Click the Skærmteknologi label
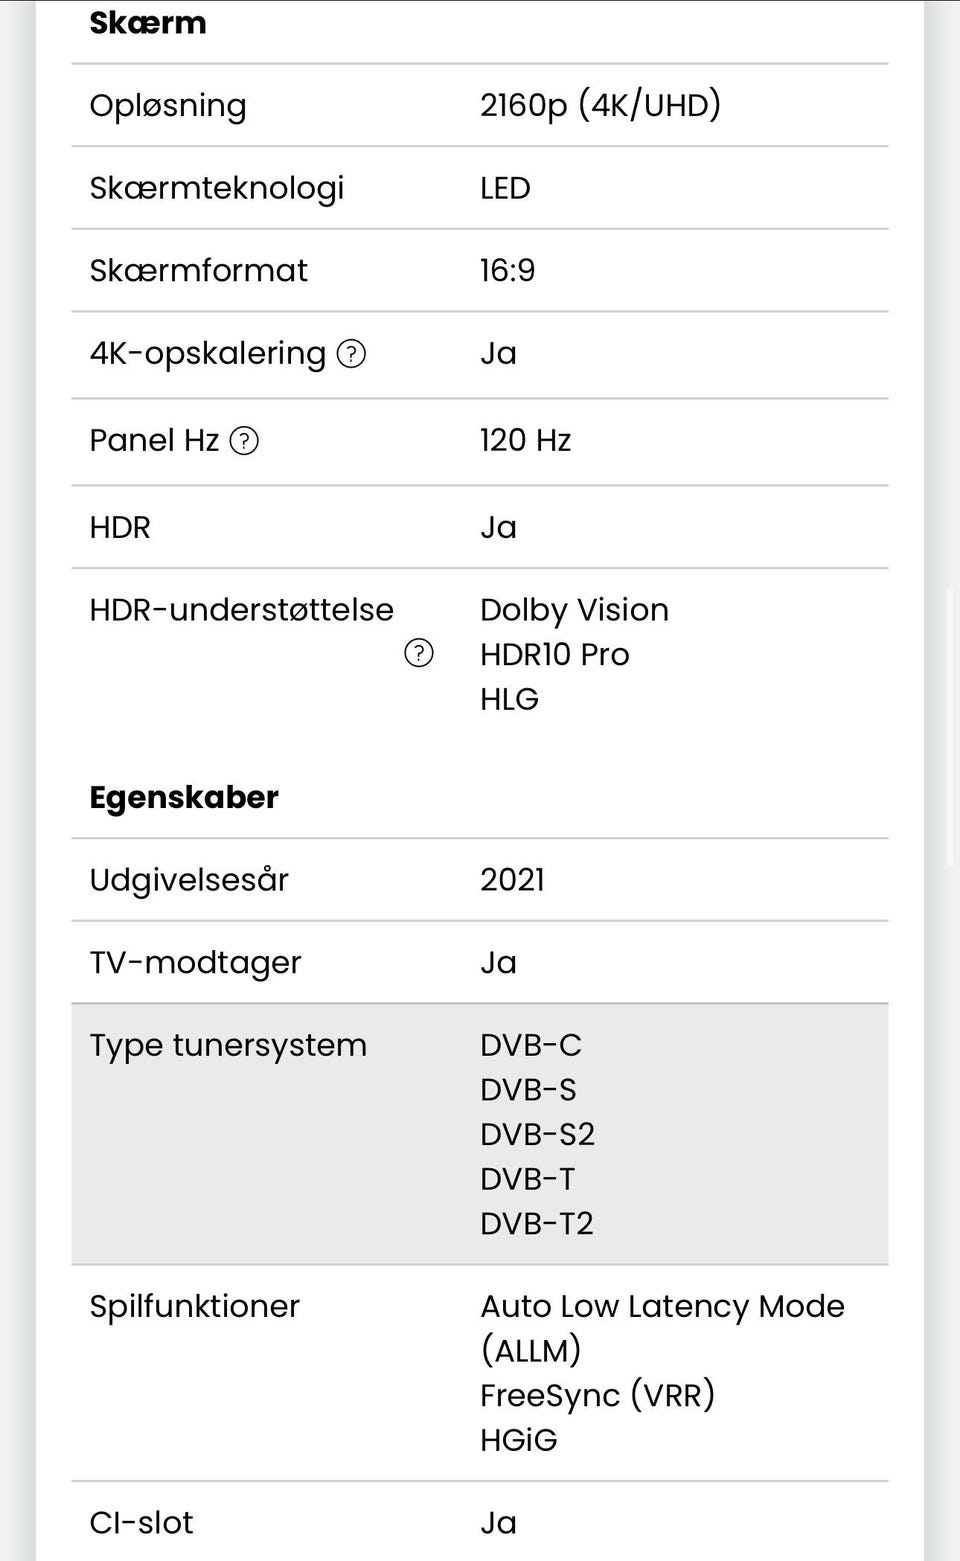 coord(217,188)
